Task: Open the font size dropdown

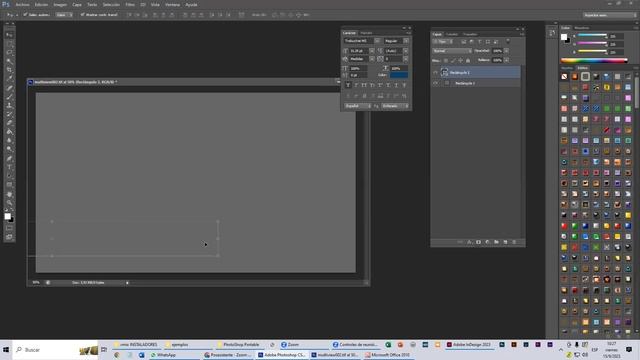Action: [372, 51]
